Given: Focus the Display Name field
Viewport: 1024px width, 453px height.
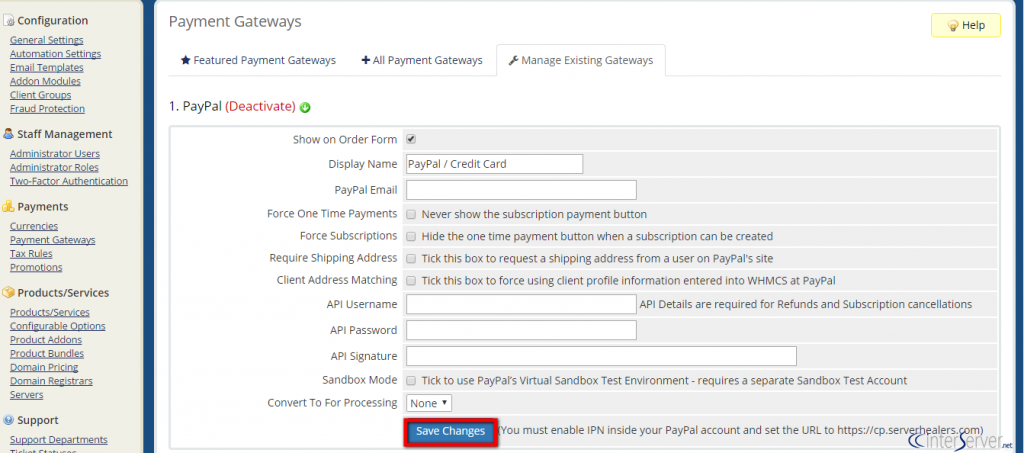Looking at the screenshot, I should click(x=494, y=164).
